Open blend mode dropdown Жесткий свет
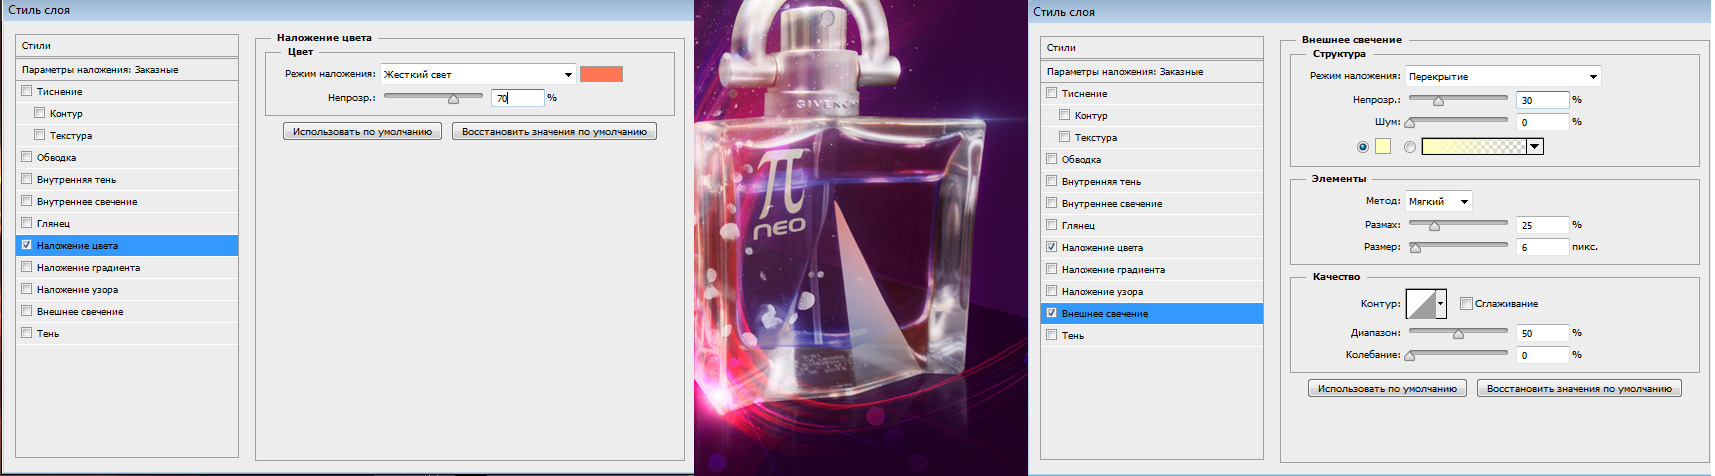Image resolution: width=1715 pixels, height=476 pixels. click(478, 74)
